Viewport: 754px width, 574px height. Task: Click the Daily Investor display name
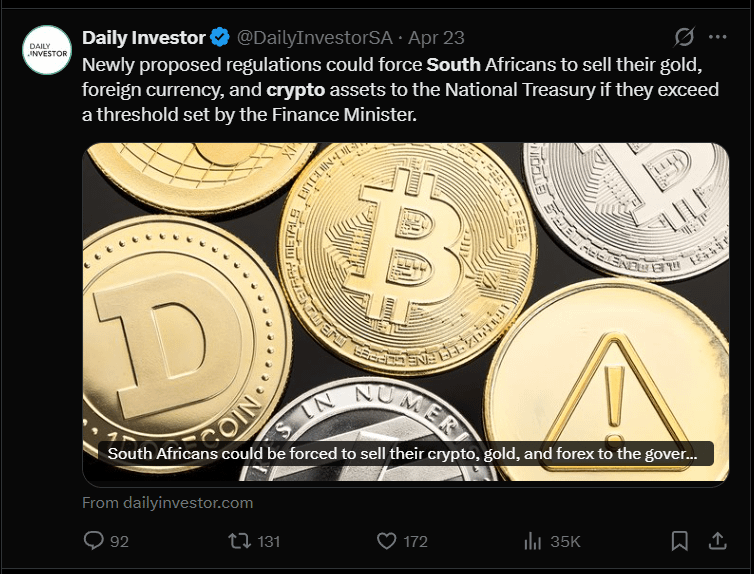coord(144,38)
